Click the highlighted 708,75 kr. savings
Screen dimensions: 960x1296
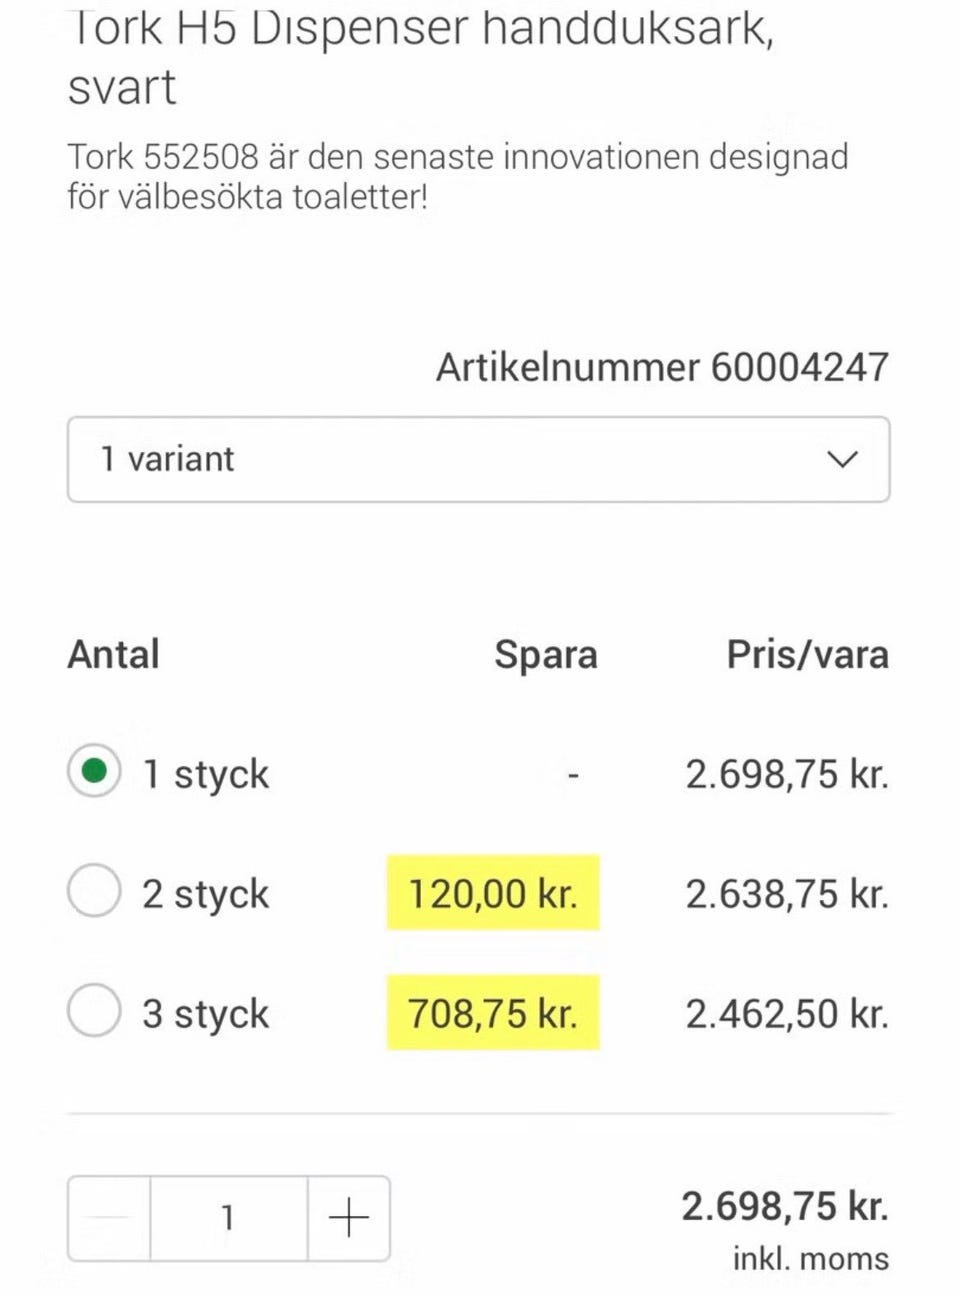tap(493, 1013)
